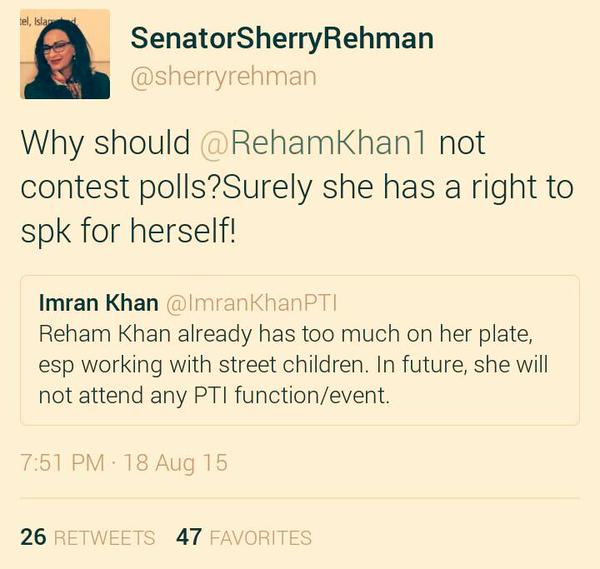
Task: Click the Islamabad caption on the avatar
Action: tap(36, 19)
